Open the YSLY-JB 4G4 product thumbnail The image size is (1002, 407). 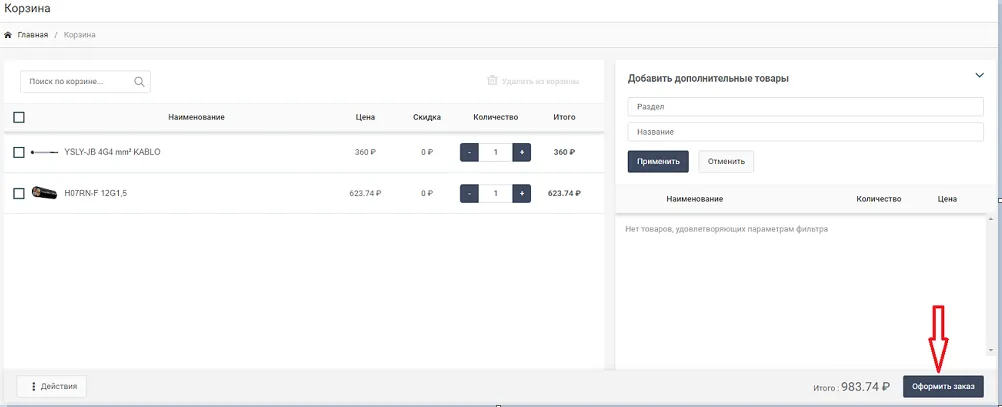(44, 152)
